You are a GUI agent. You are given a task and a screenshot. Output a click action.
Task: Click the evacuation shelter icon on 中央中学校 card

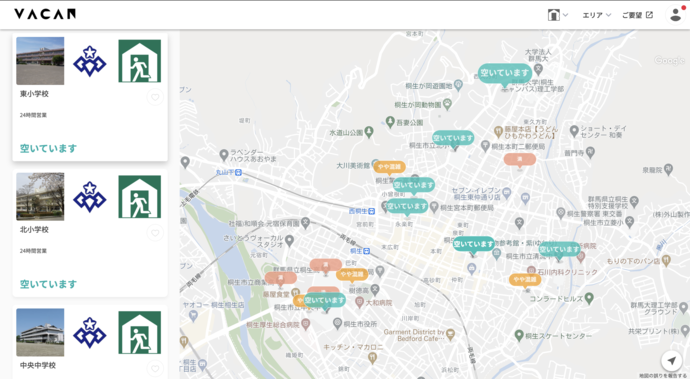[139, 332]
